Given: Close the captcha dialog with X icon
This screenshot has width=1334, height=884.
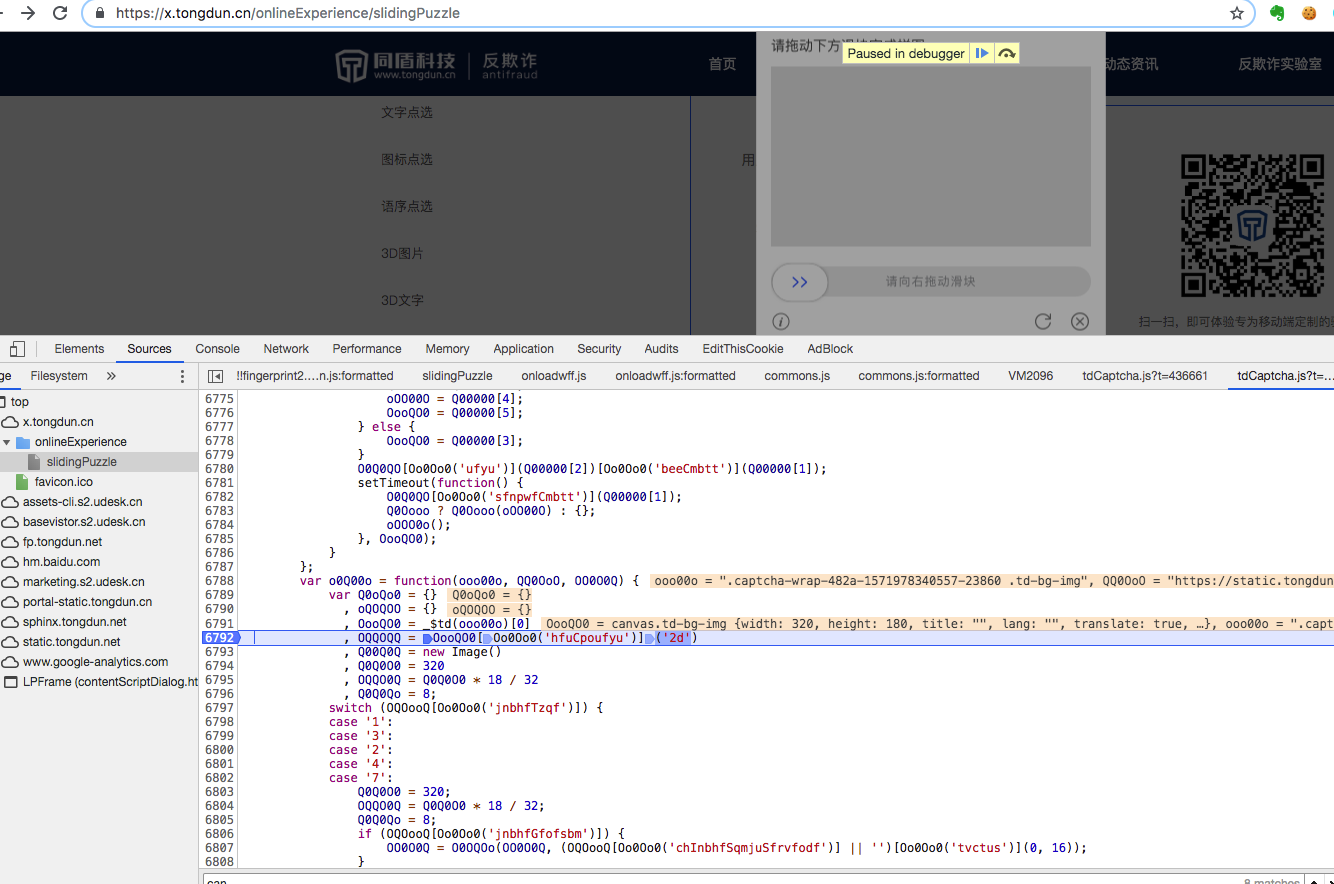Looking at the screenshot, I should [x=1080, y=321].
